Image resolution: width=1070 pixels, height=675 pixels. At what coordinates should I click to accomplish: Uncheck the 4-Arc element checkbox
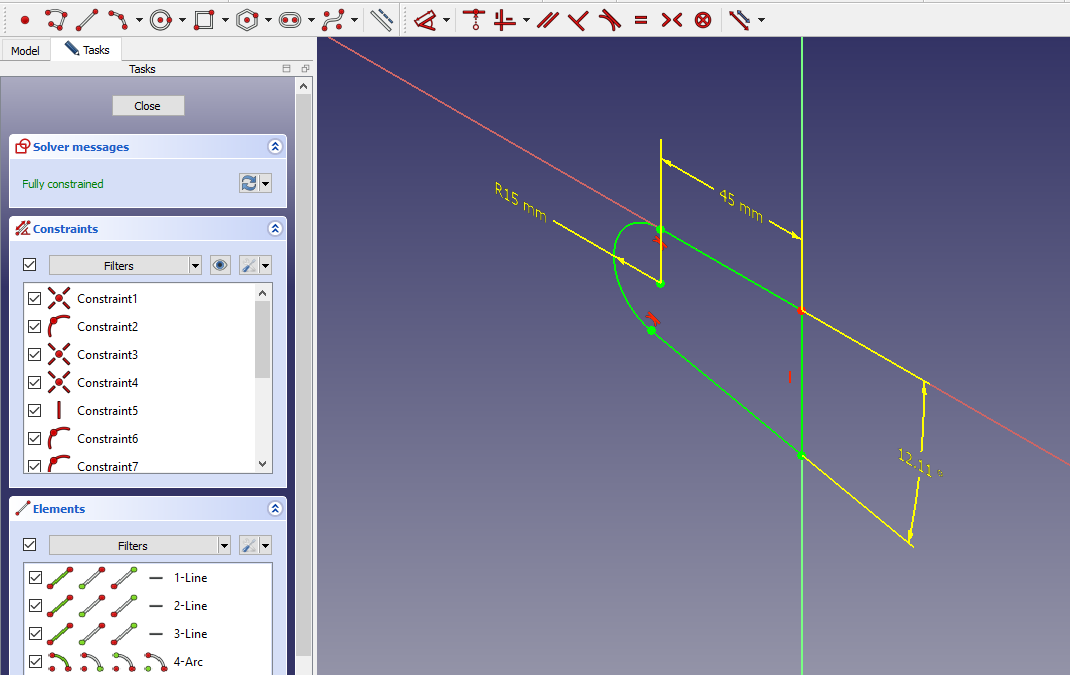coord(35,662)
